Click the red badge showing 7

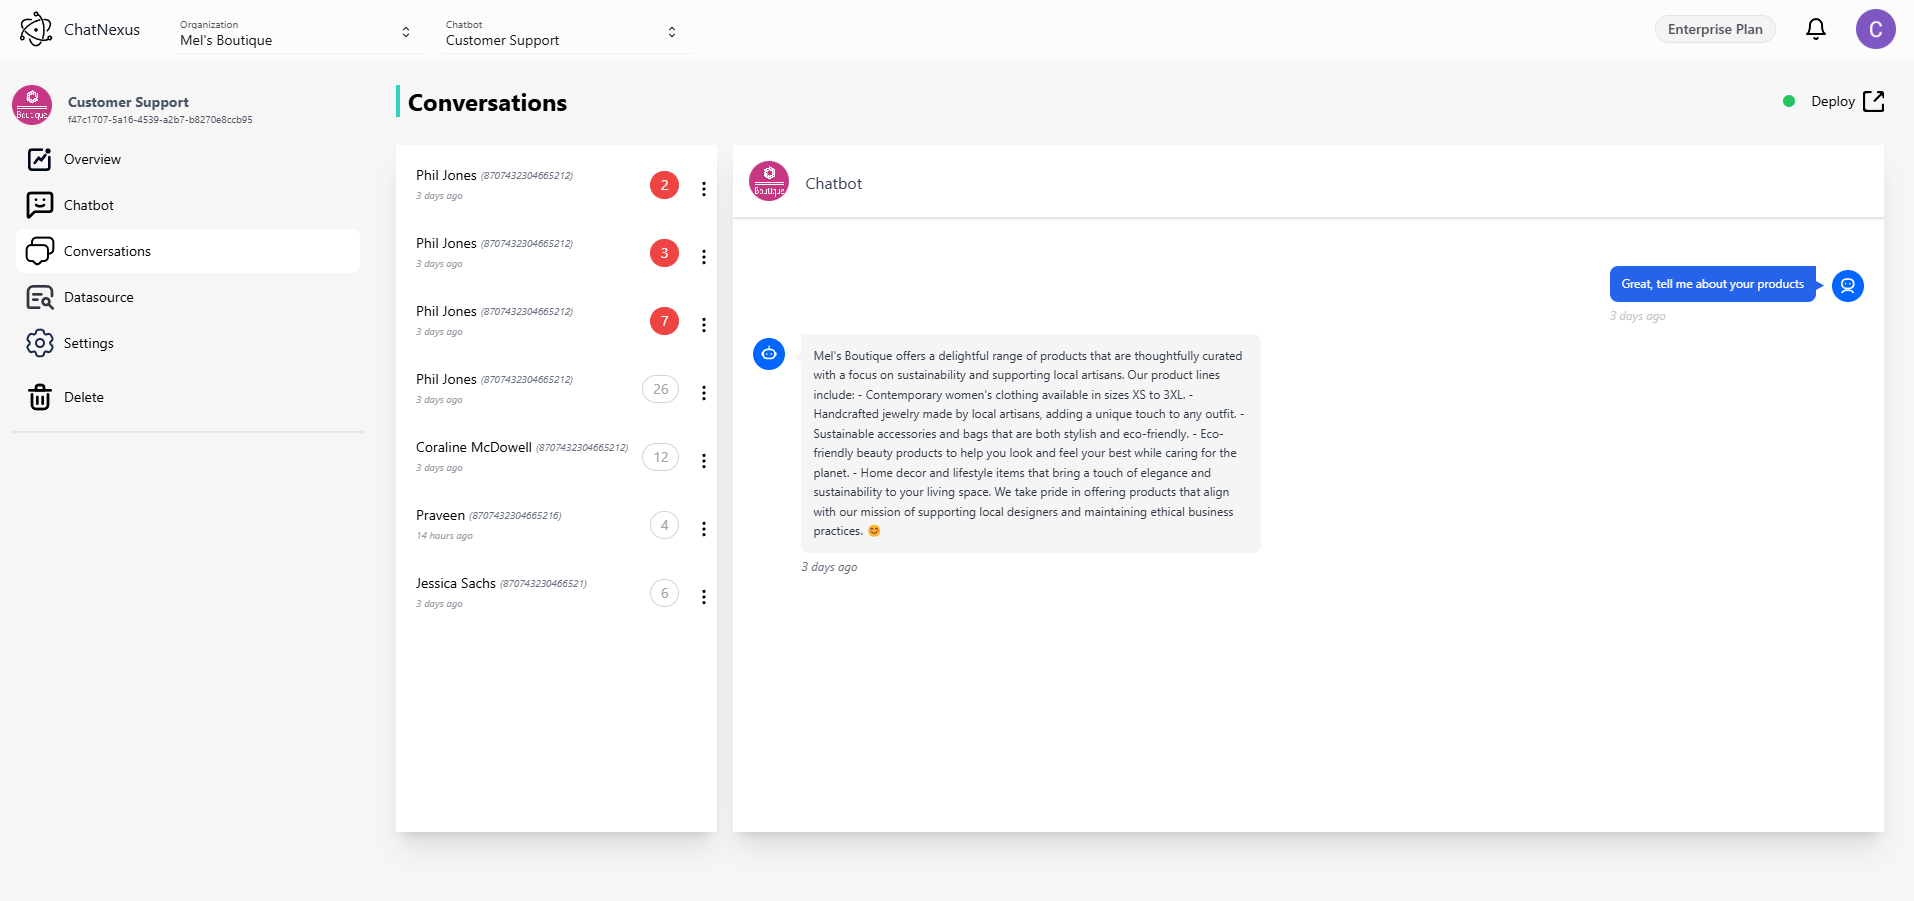pyautogui.click(x=664, y=321)
